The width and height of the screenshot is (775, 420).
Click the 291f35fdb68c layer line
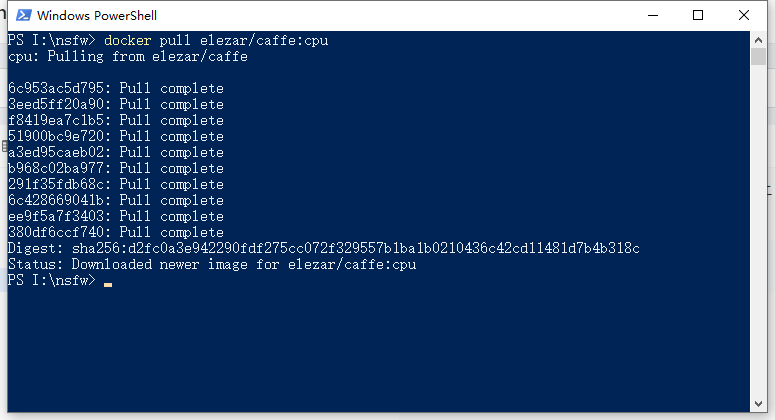pos(116,184)
